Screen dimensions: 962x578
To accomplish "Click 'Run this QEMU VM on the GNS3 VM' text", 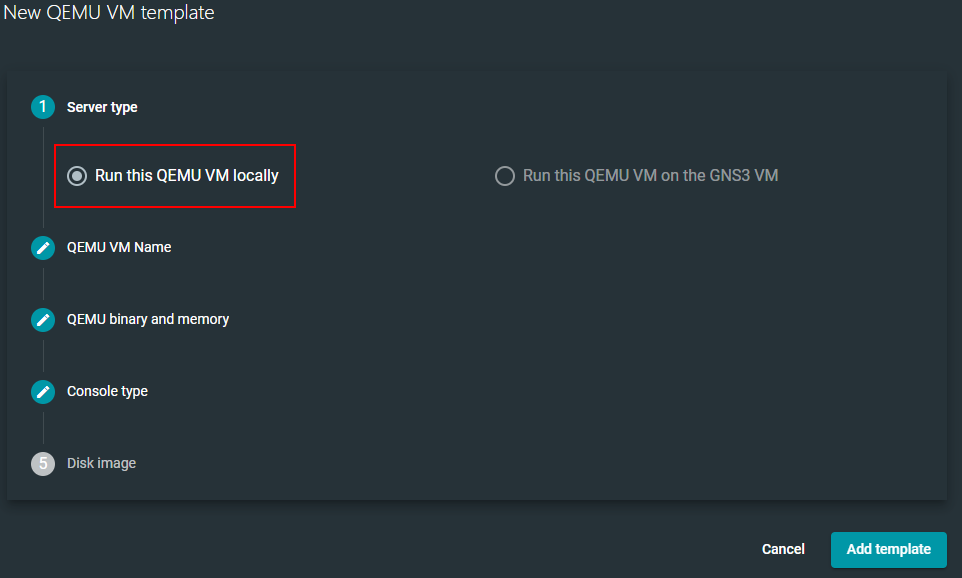I will 650,176.
